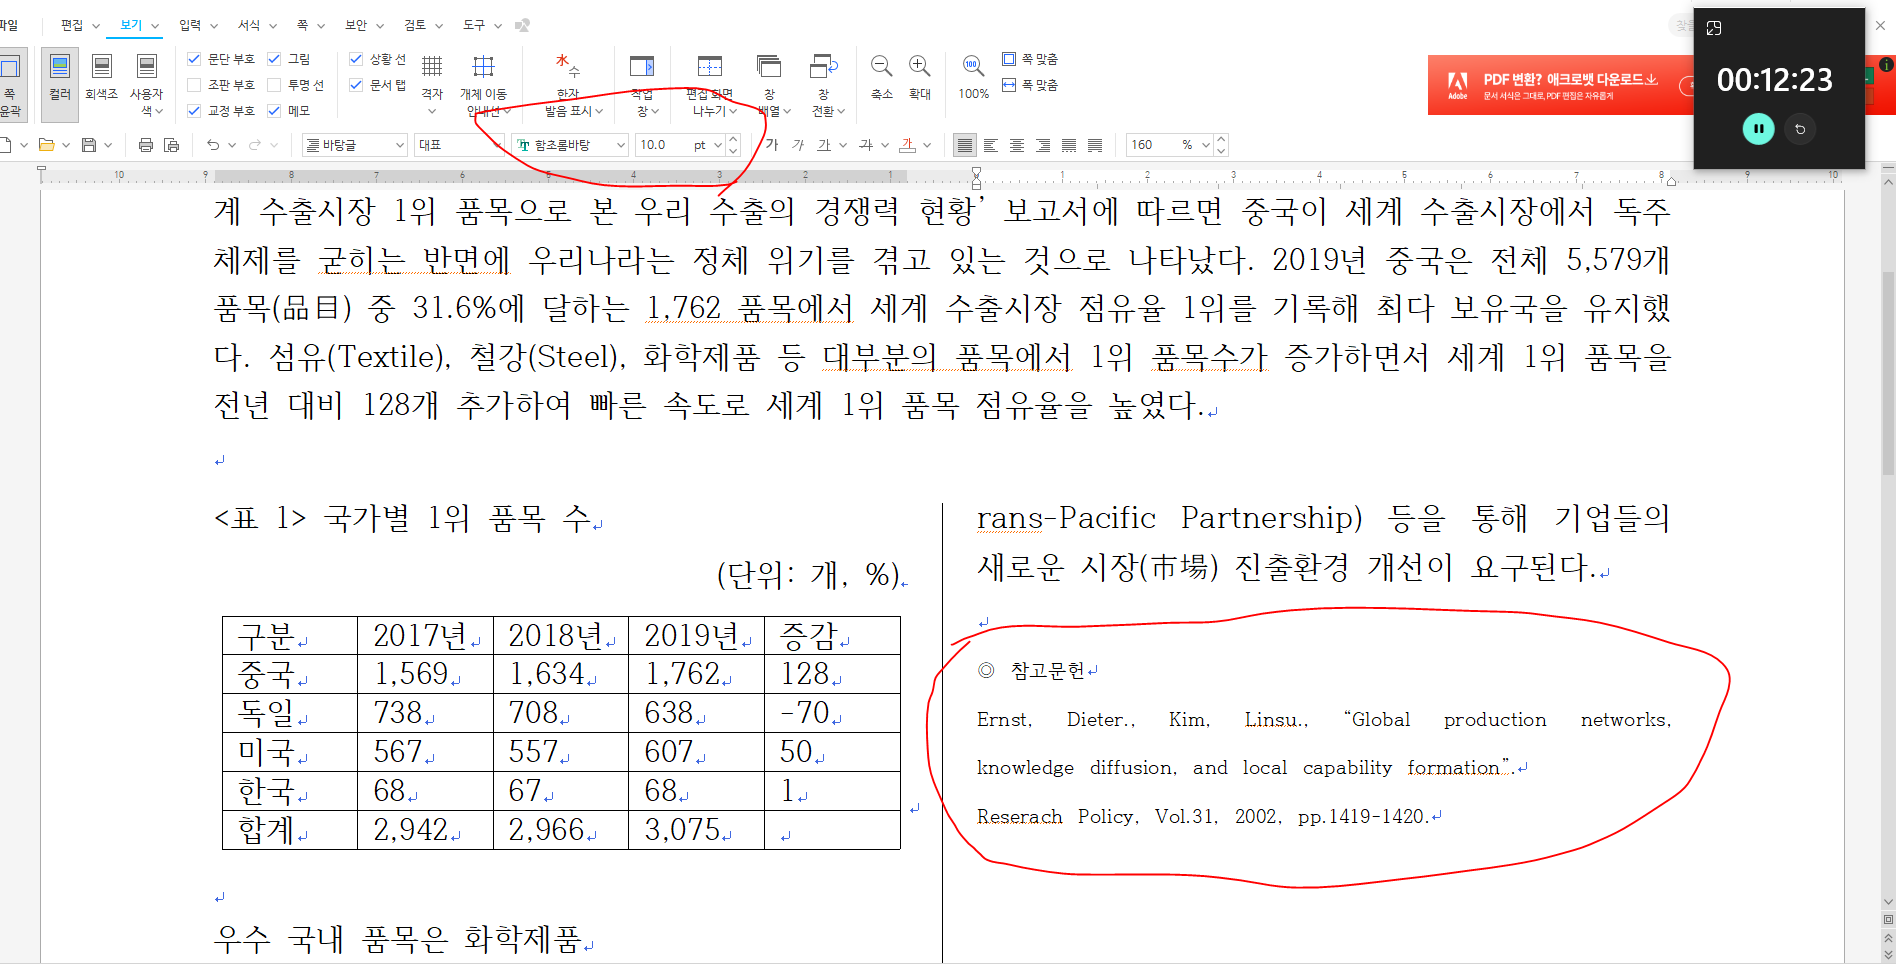Click the print icon in toolbar
This screenshot has height=964, width=1896.
point(146,145)
